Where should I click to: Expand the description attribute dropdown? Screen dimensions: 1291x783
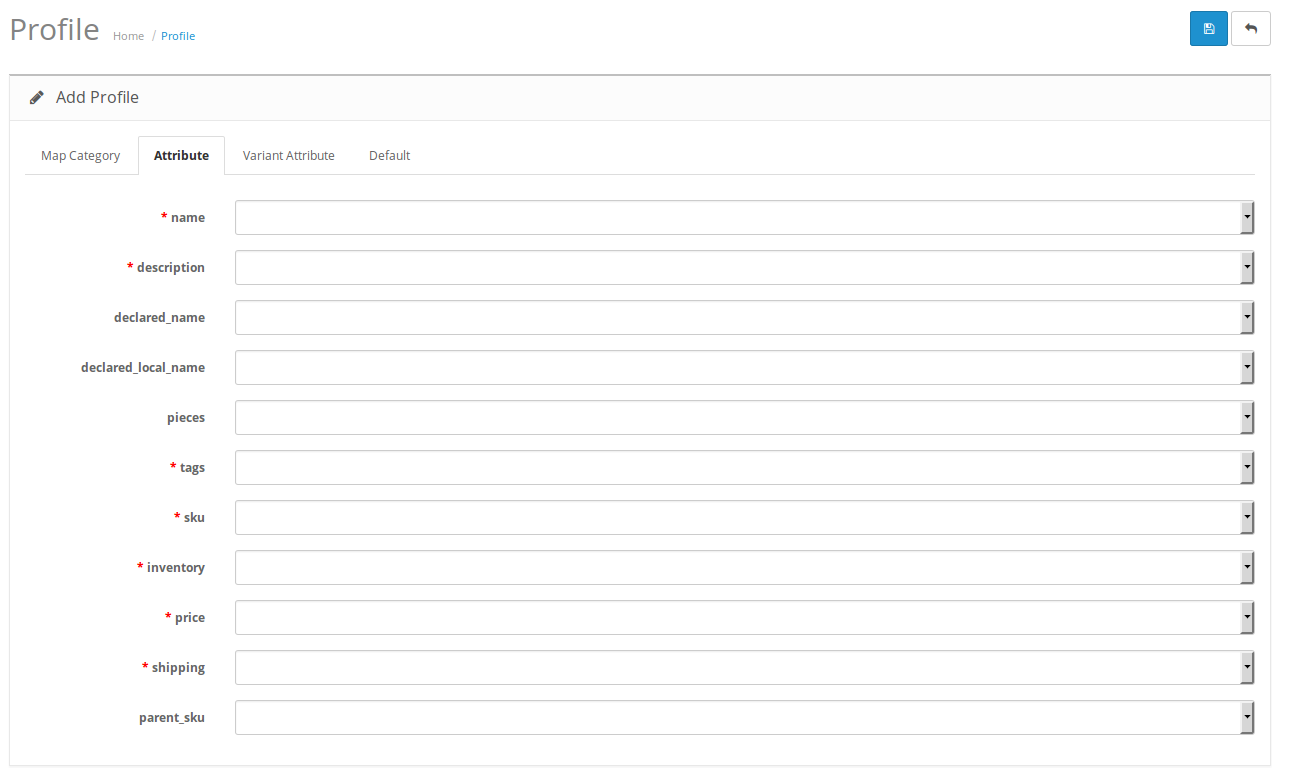744,267
